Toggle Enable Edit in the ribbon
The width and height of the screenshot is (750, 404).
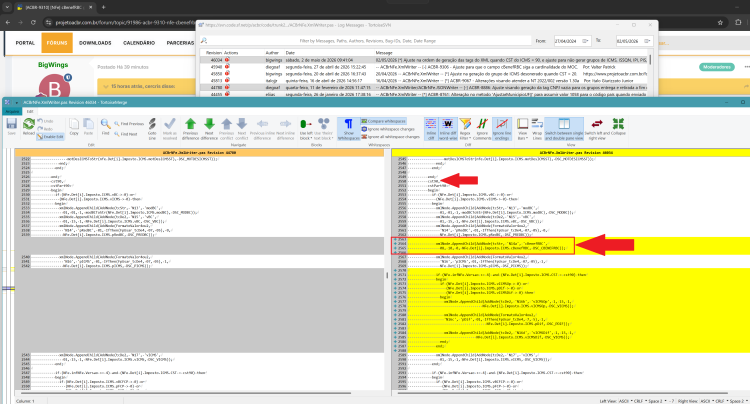tap(50, 137)
